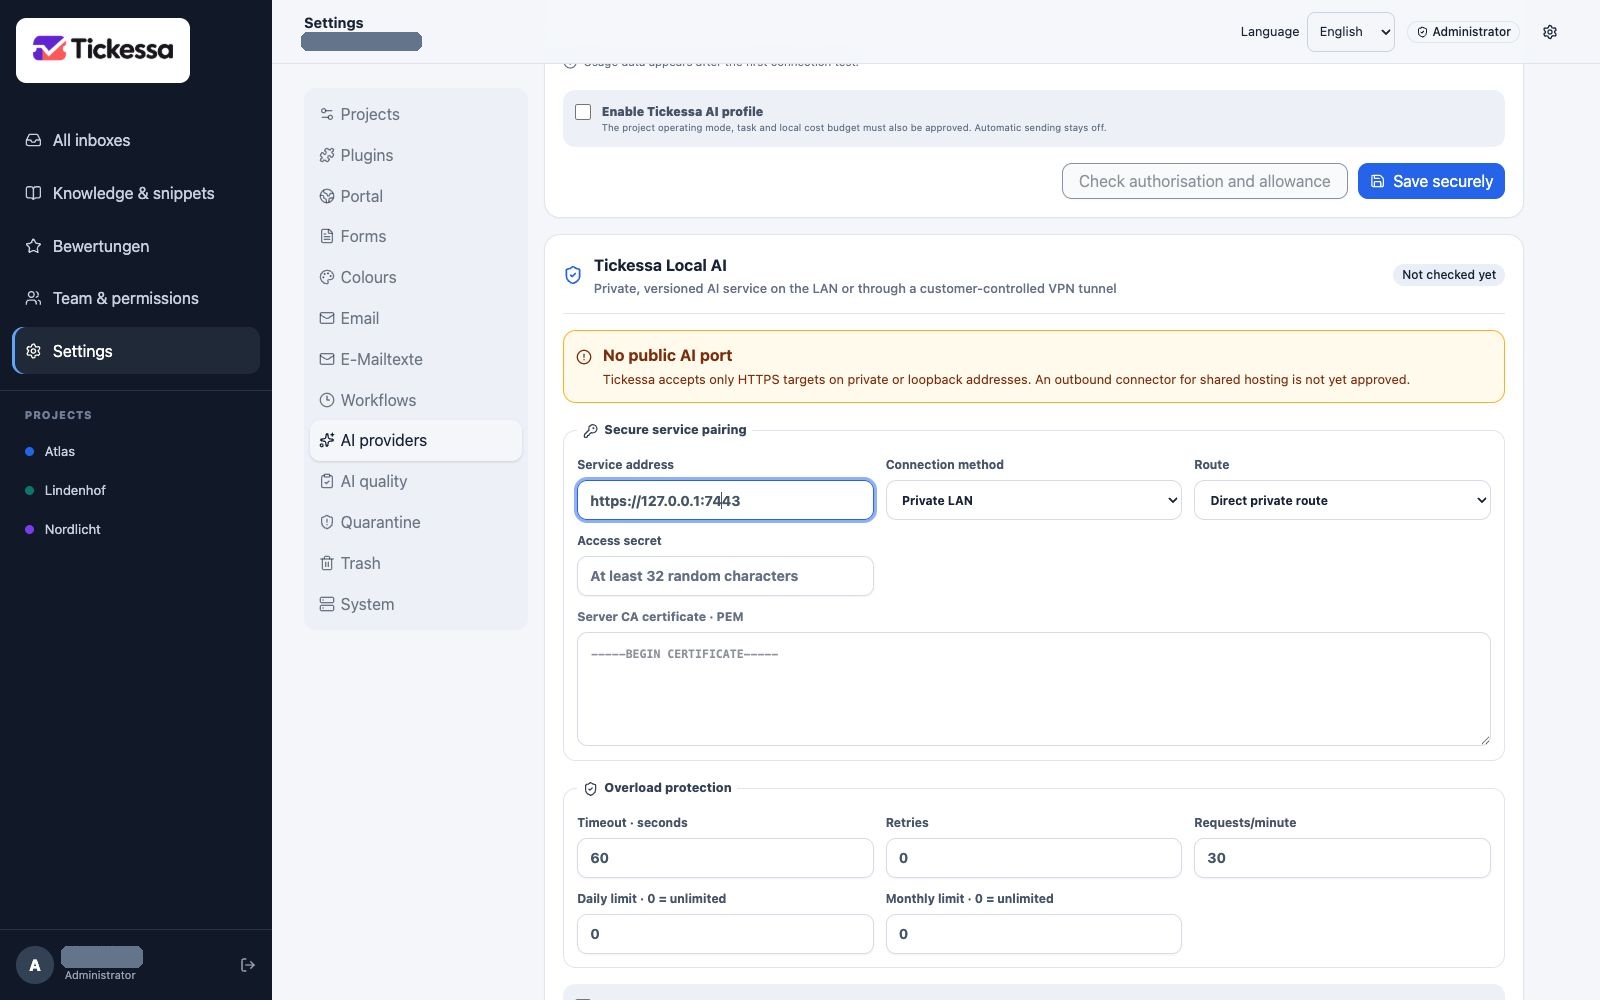
Task: Enable Tickessa AI profile checkbox
Action: point(583,112)
